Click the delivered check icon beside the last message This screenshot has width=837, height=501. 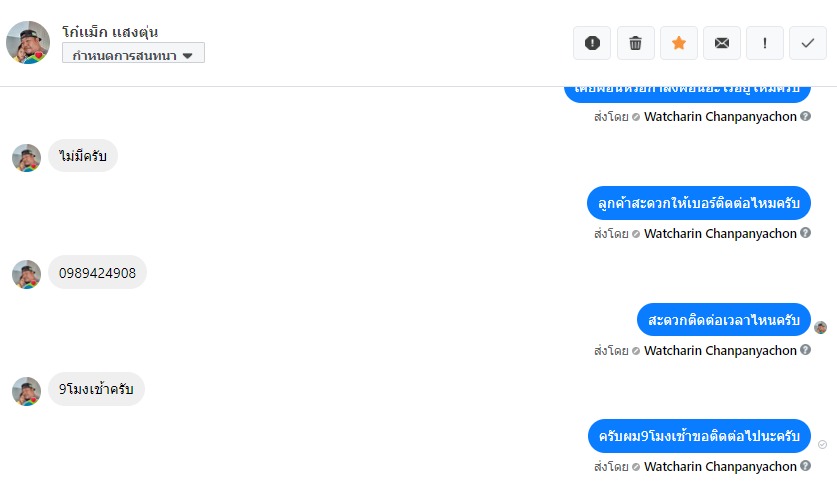click(x=822, y=443)
